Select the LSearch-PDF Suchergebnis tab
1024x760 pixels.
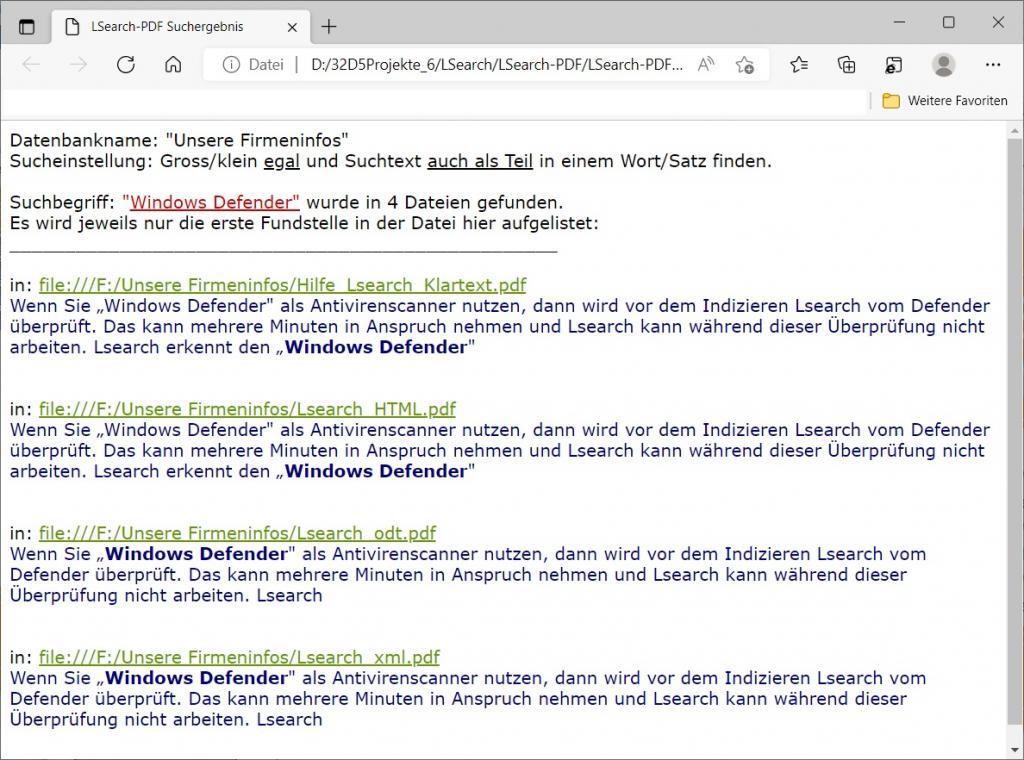[x=165, y=27]
